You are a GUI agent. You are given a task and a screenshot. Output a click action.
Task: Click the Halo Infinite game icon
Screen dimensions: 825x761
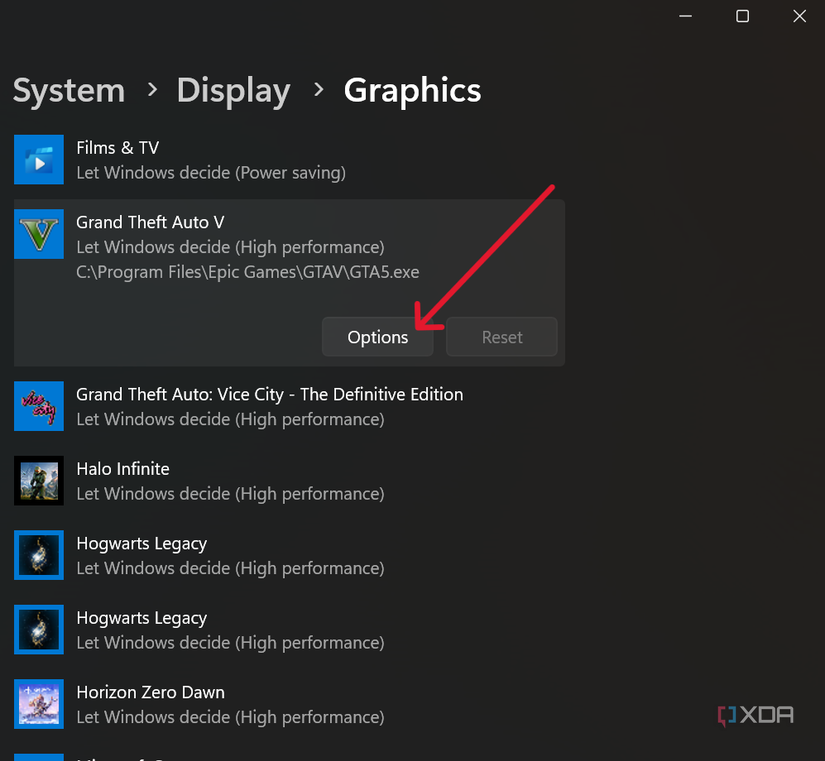pyautogui.click(x=38, y=480)
